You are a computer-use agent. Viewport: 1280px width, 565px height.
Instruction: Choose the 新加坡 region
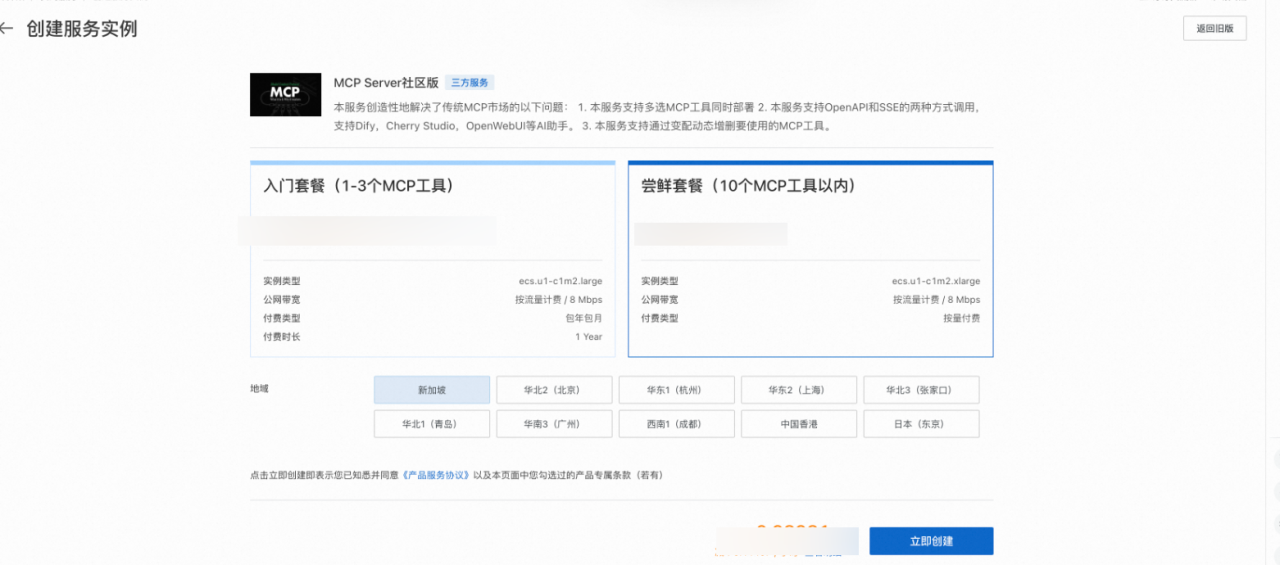[x=432, y=390]
